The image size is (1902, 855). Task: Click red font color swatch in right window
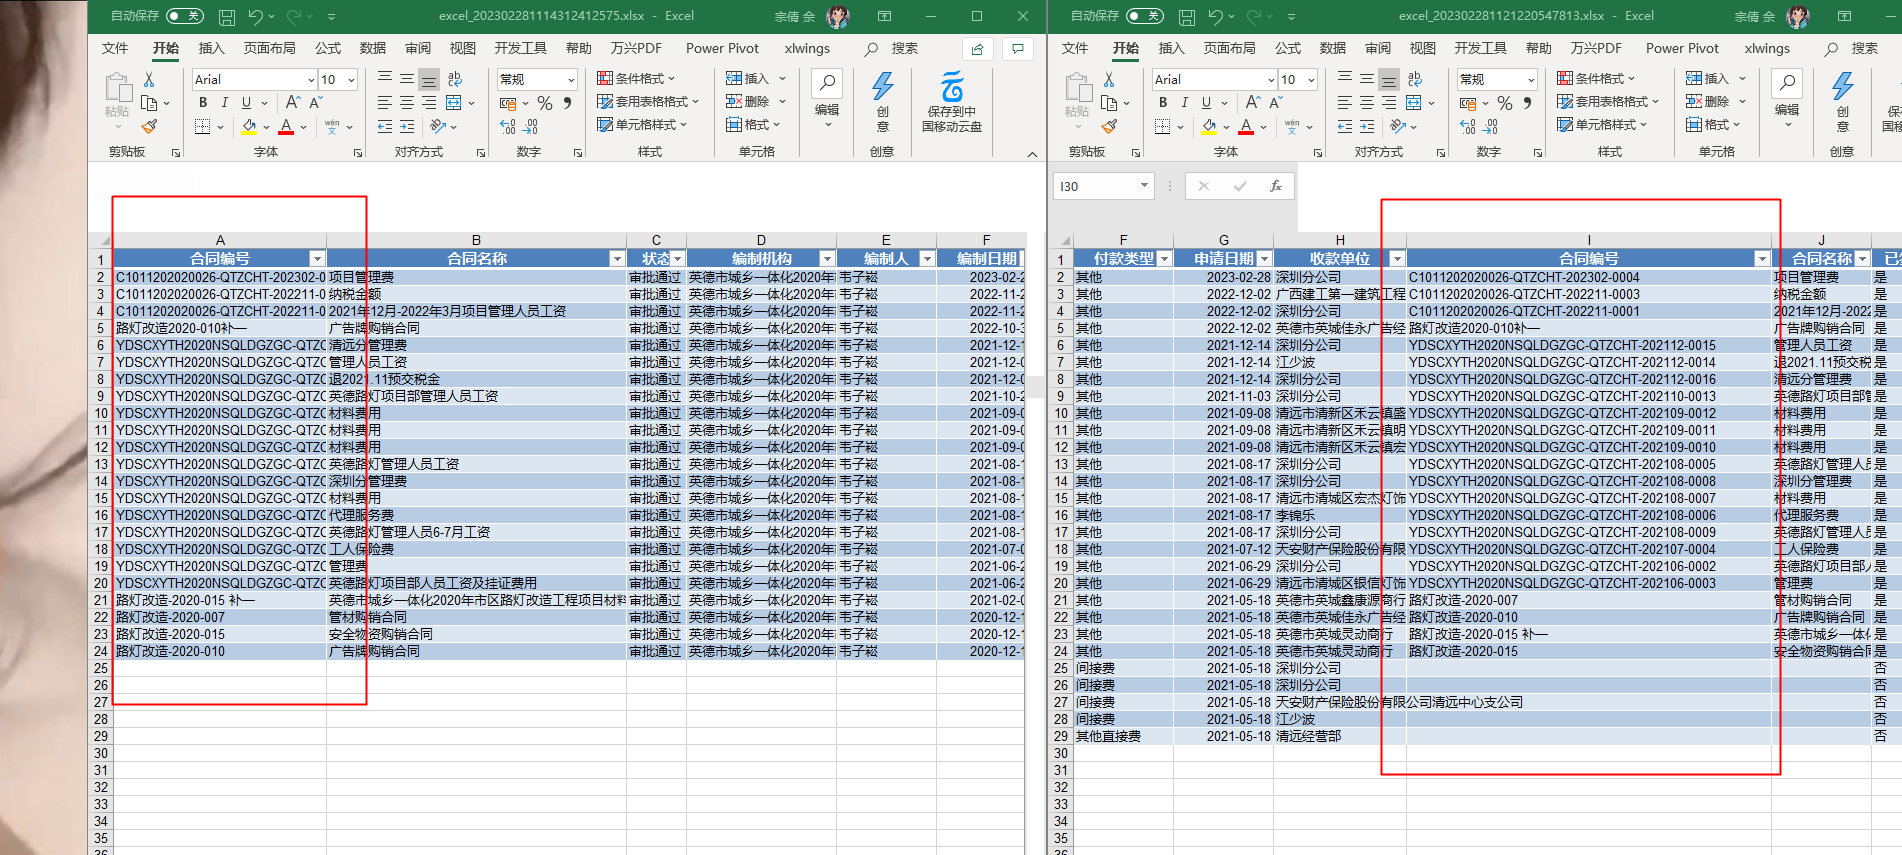coord(1246,127)
